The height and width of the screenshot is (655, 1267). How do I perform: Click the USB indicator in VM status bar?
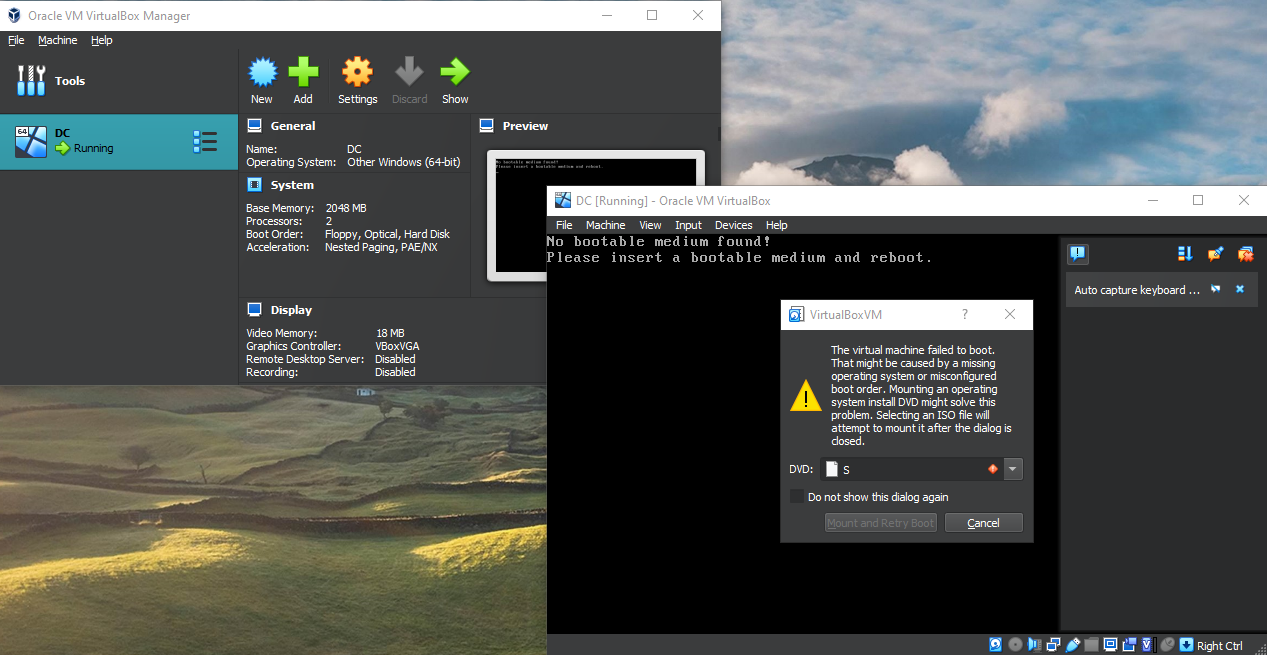pyautogui.click(x=1072, y=645)
